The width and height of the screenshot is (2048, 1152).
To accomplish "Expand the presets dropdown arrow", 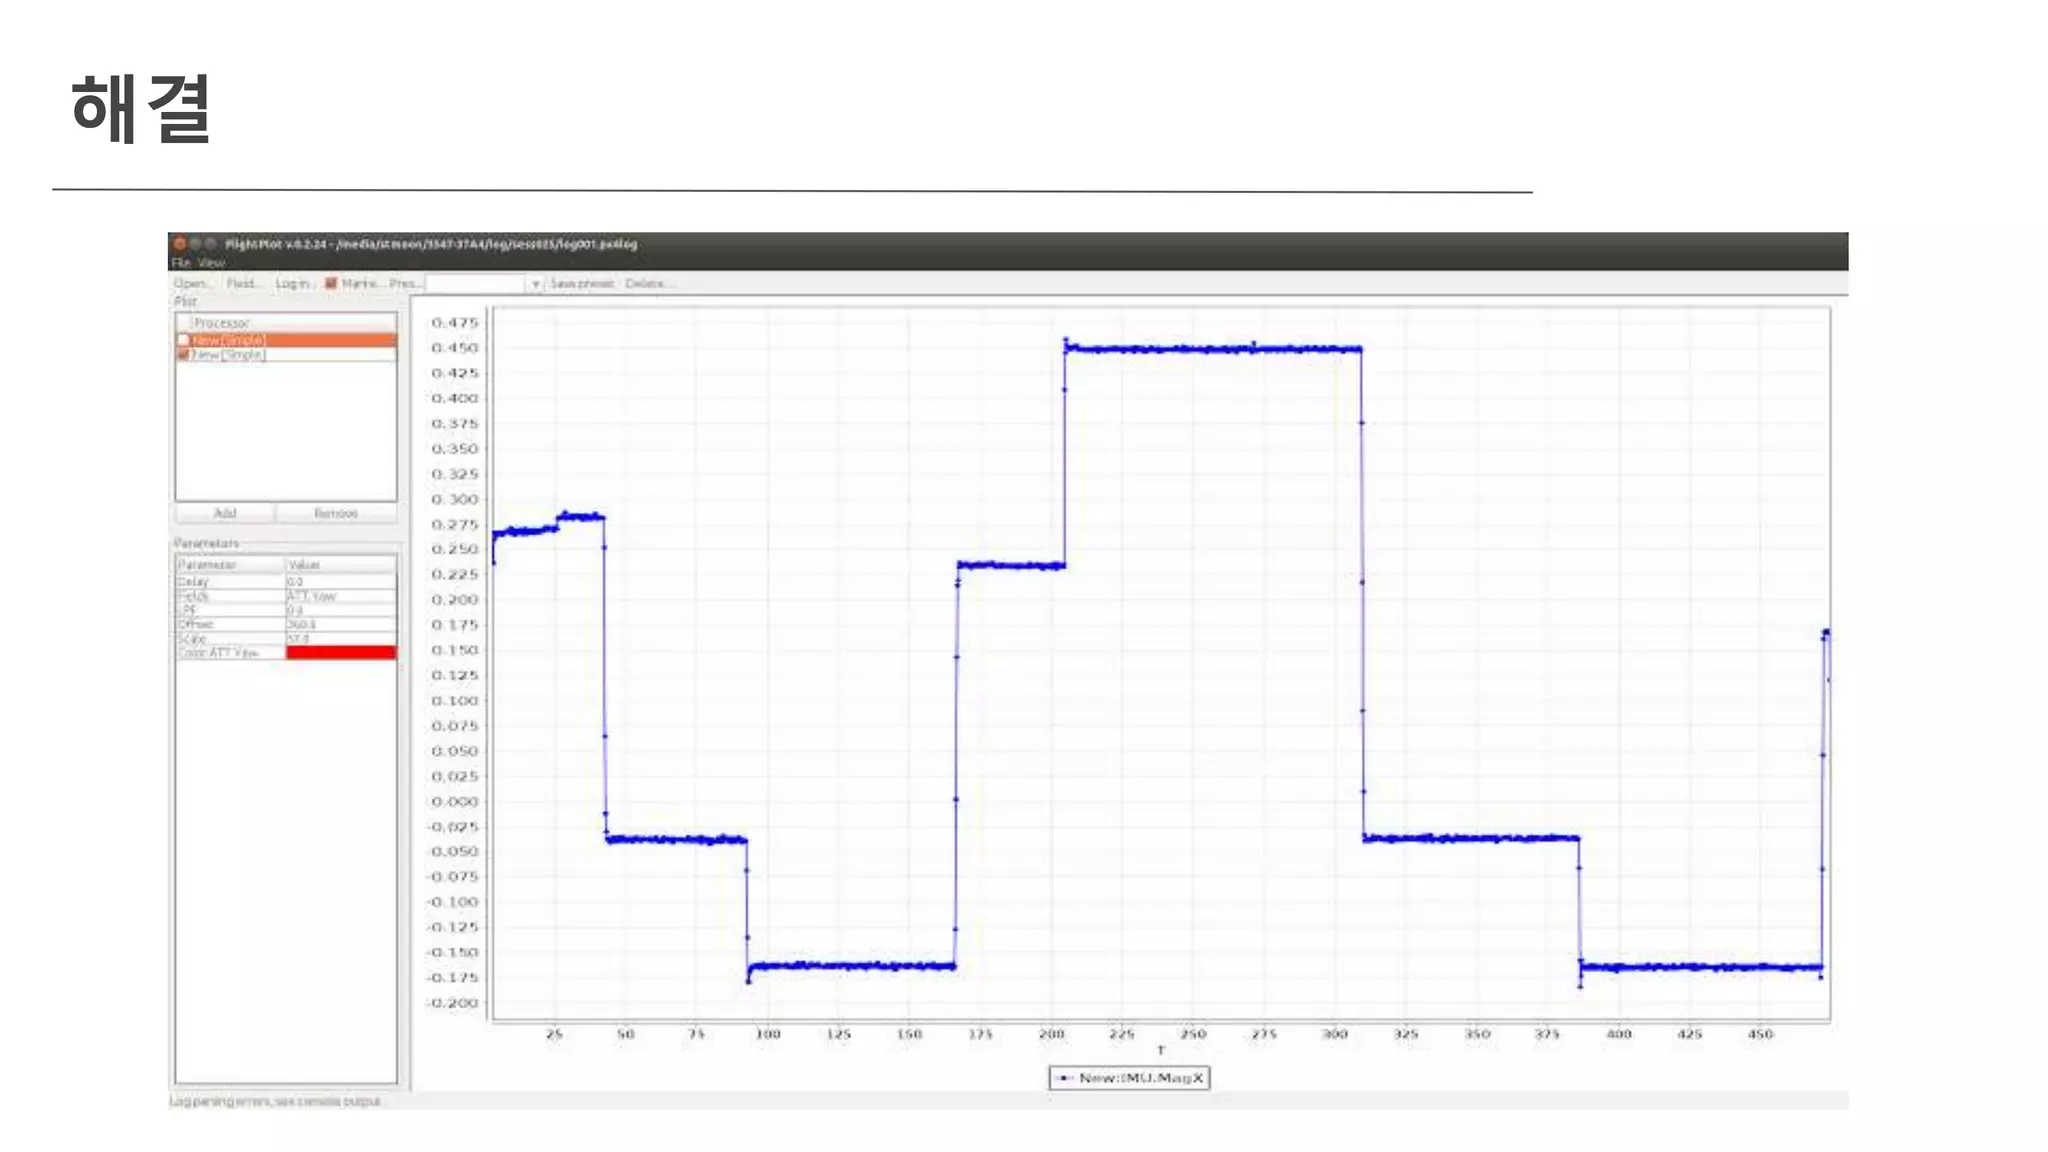I will click(536, 284).
